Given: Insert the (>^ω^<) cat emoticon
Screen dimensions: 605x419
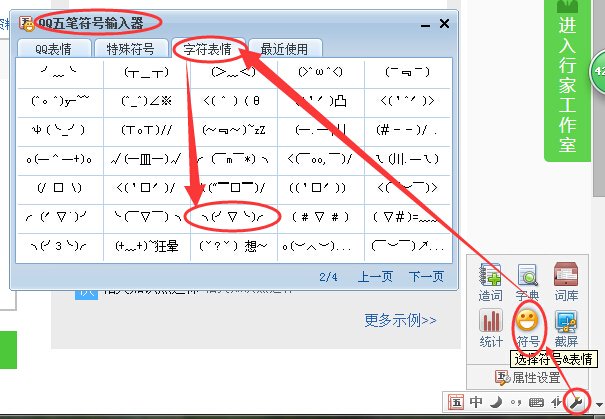Looking at the screenshot, I should [x=320, y=73].
